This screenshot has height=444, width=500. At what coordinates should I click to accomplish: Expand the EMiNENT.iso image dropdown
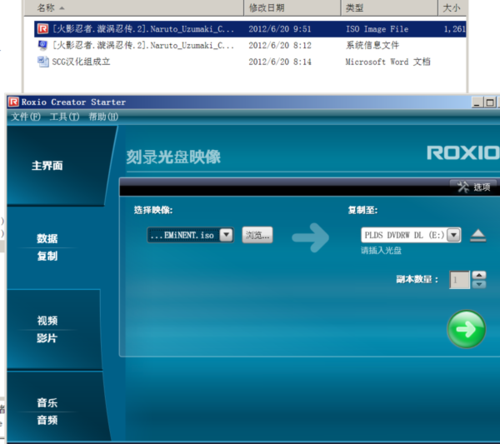click(226, 235)
